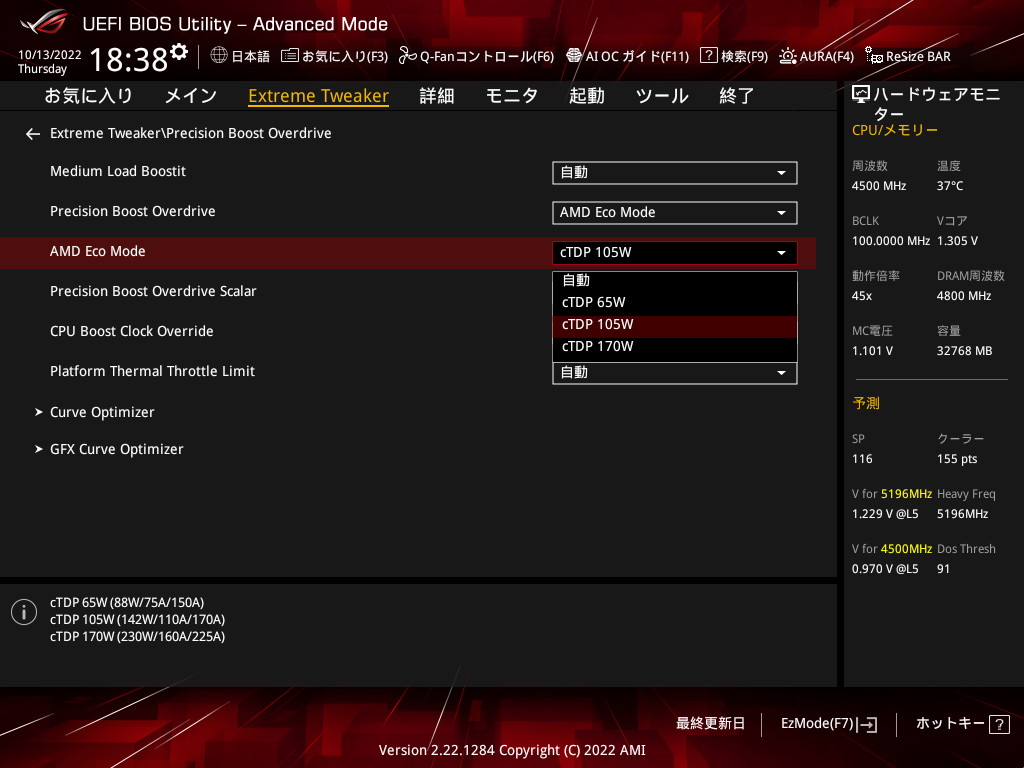Select Medium Load Boostit label

pyautogui.click(x=118, y=172)
